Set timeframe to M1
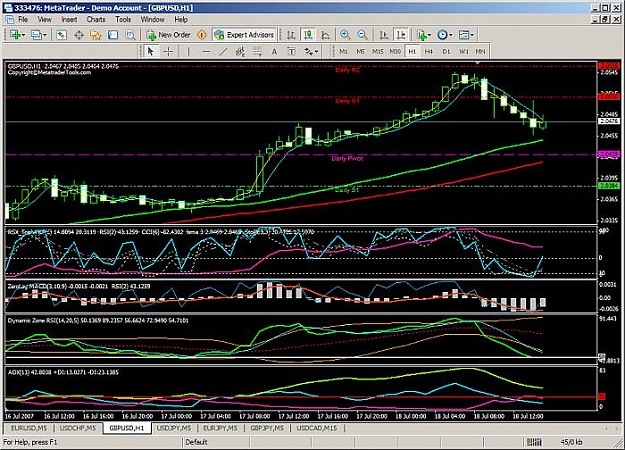Screen dimensions: 625x450 point(343,51)
